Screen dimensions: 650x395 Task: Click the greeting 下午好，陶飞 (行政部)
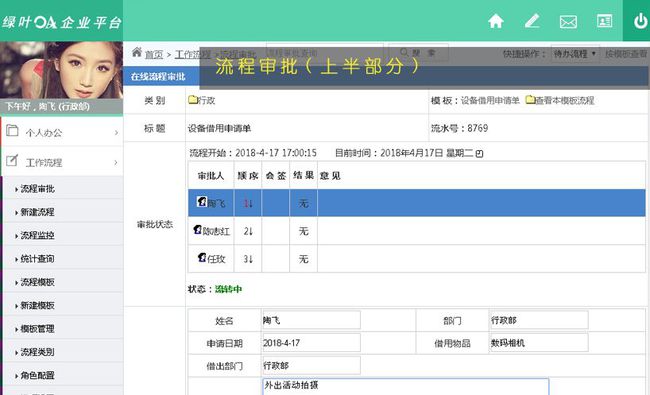click(47, 107)
